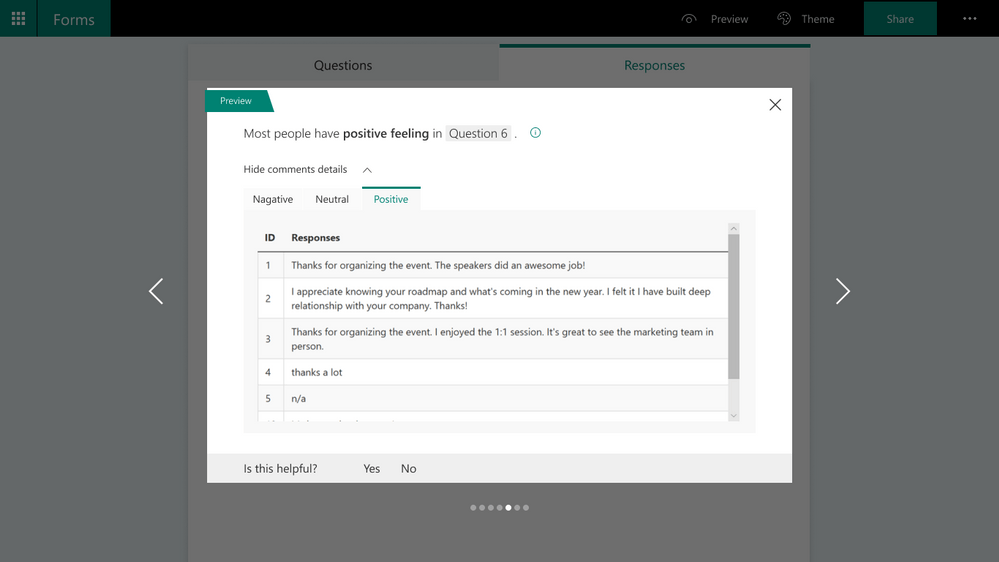Close the insight preview dialog

pos(775,104)
